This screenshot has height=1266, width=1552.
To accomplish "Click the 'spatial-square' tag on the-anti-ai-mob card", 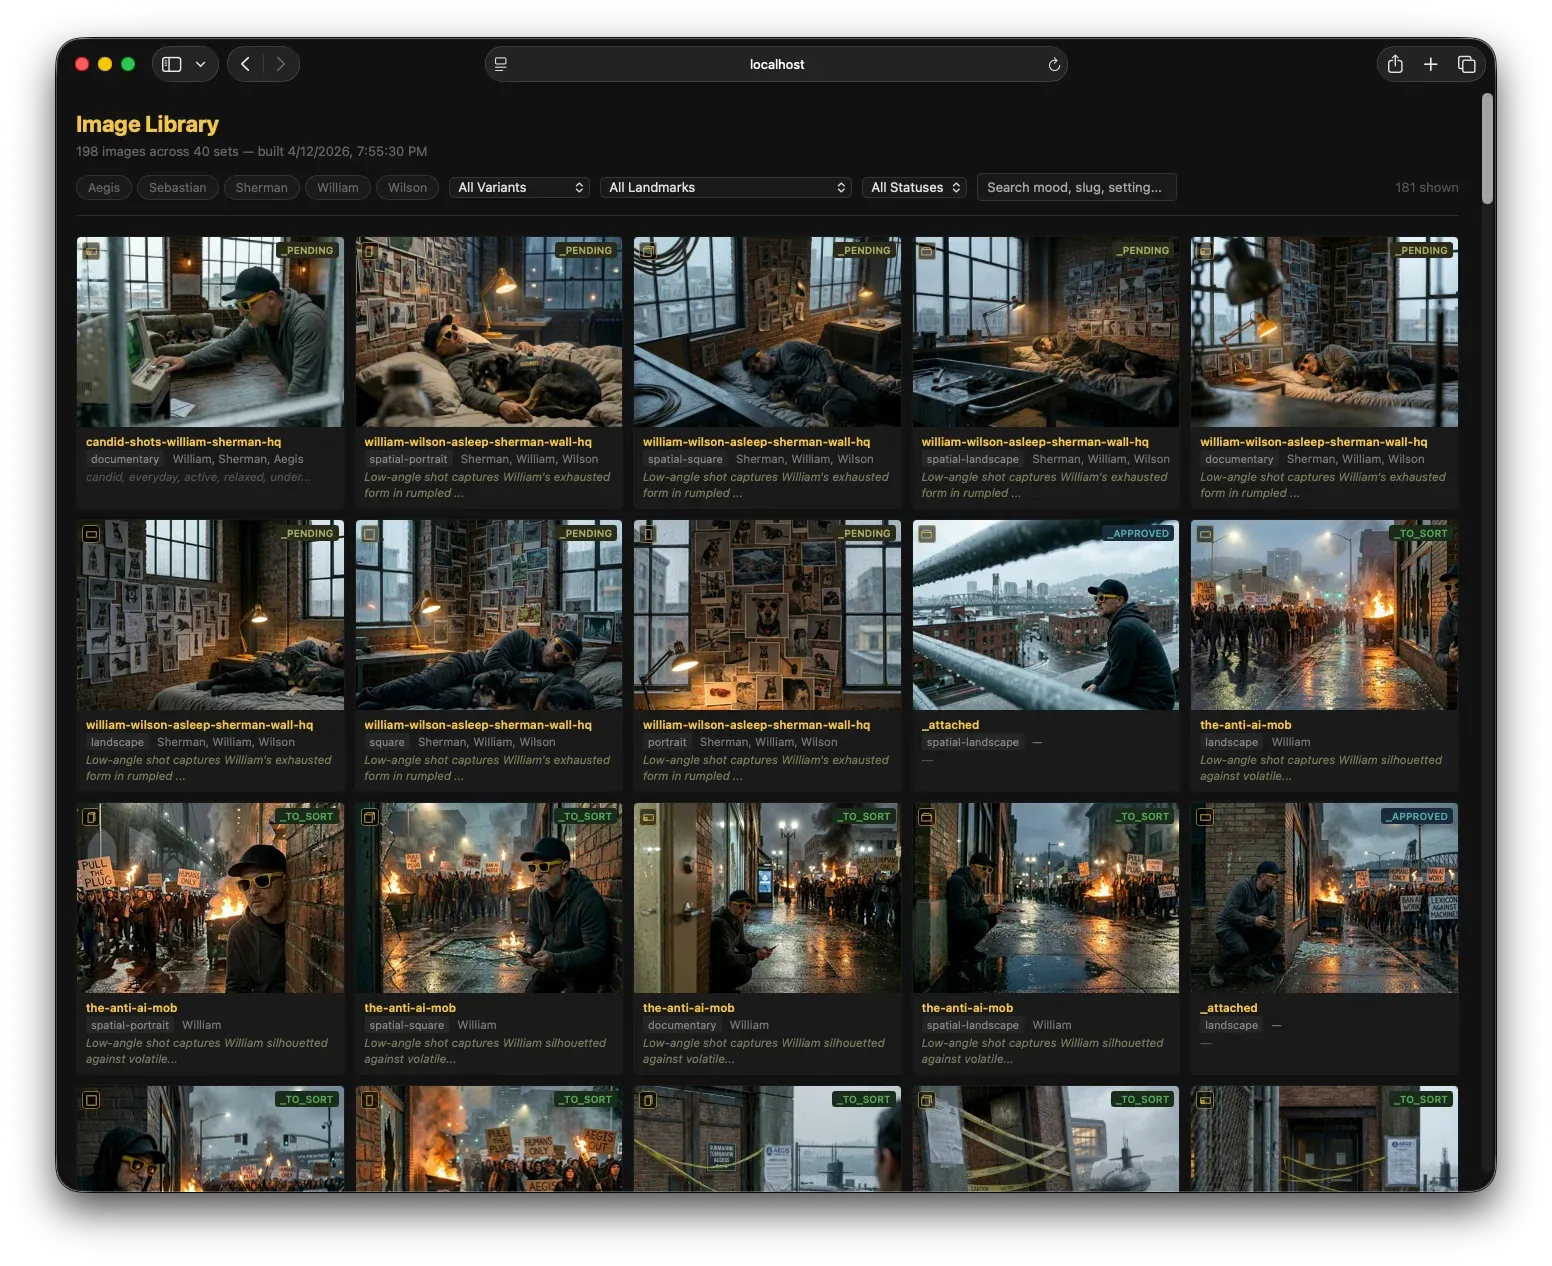I will (407, 1026).
